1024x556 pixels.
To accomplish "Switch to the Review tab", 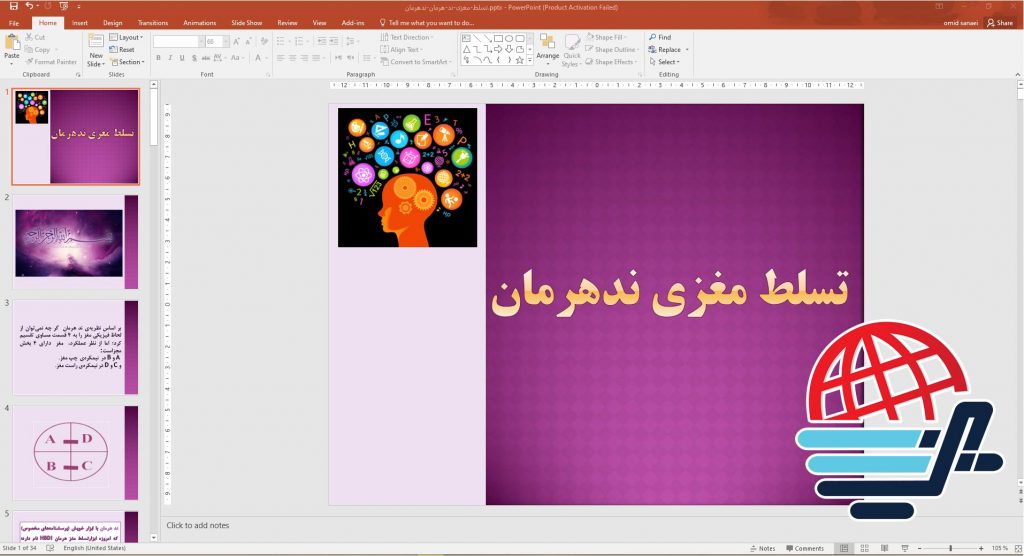I will (287, 23).
